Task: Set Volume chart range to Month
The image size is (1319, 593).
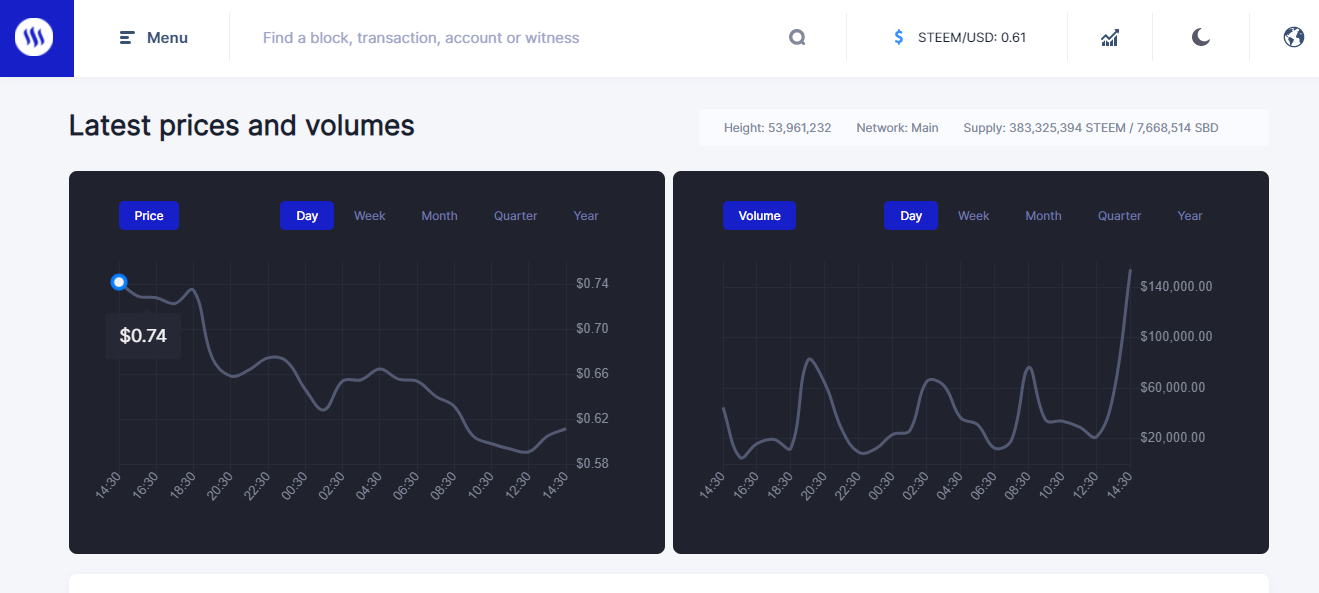Action: [x=1043, y=216]
